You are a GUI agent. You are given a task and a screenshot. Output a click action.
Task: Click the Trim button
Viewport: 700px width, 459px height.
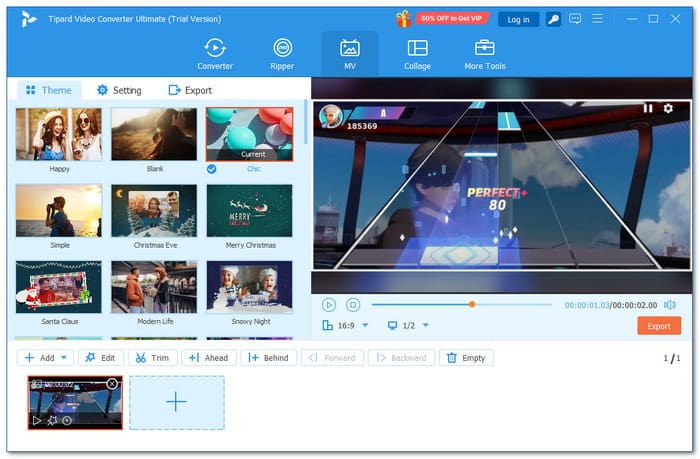[153, 358]
